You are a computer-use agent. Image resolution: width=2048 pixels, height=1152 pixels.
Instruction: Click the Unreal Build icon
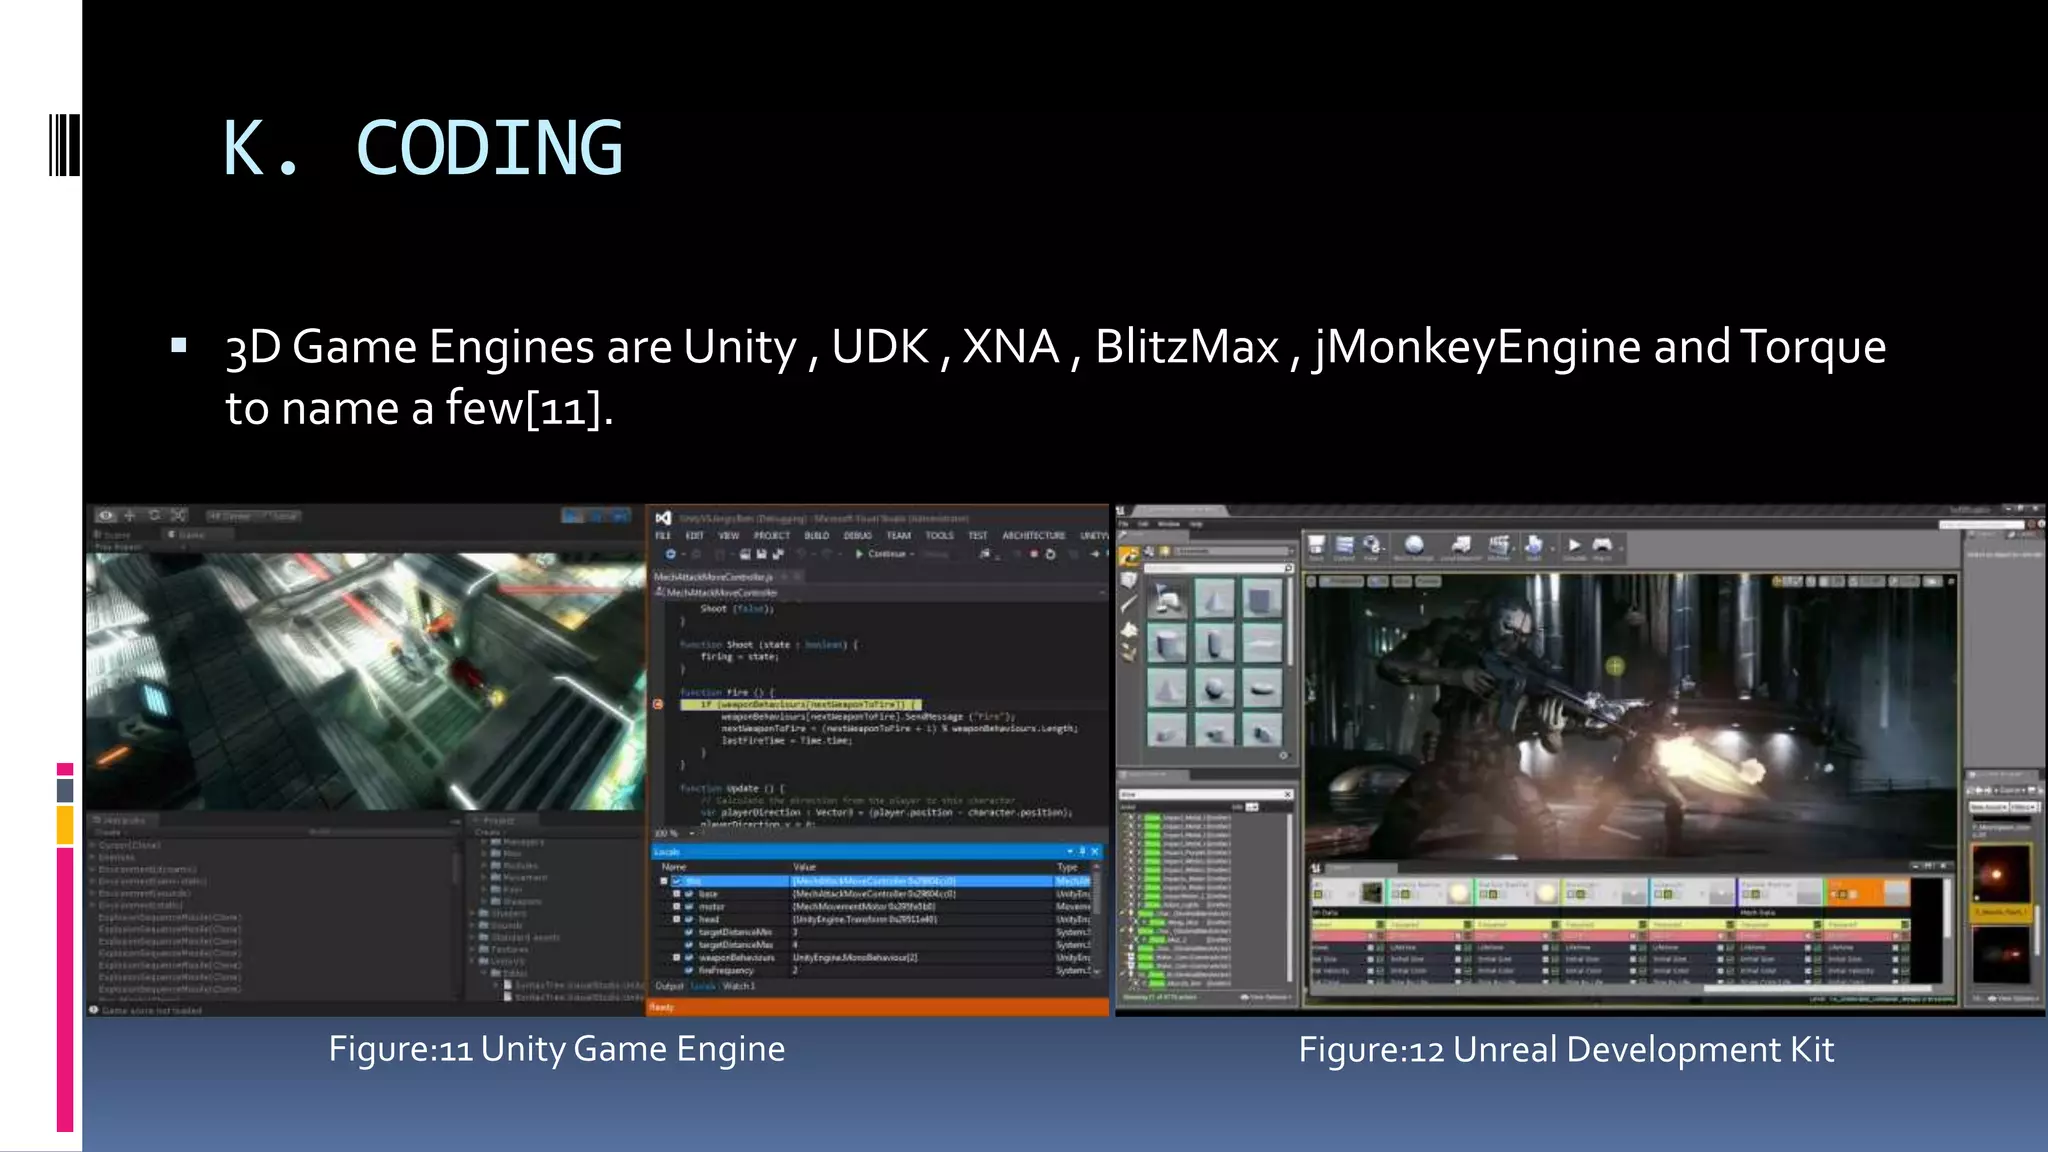(1534, 547)
